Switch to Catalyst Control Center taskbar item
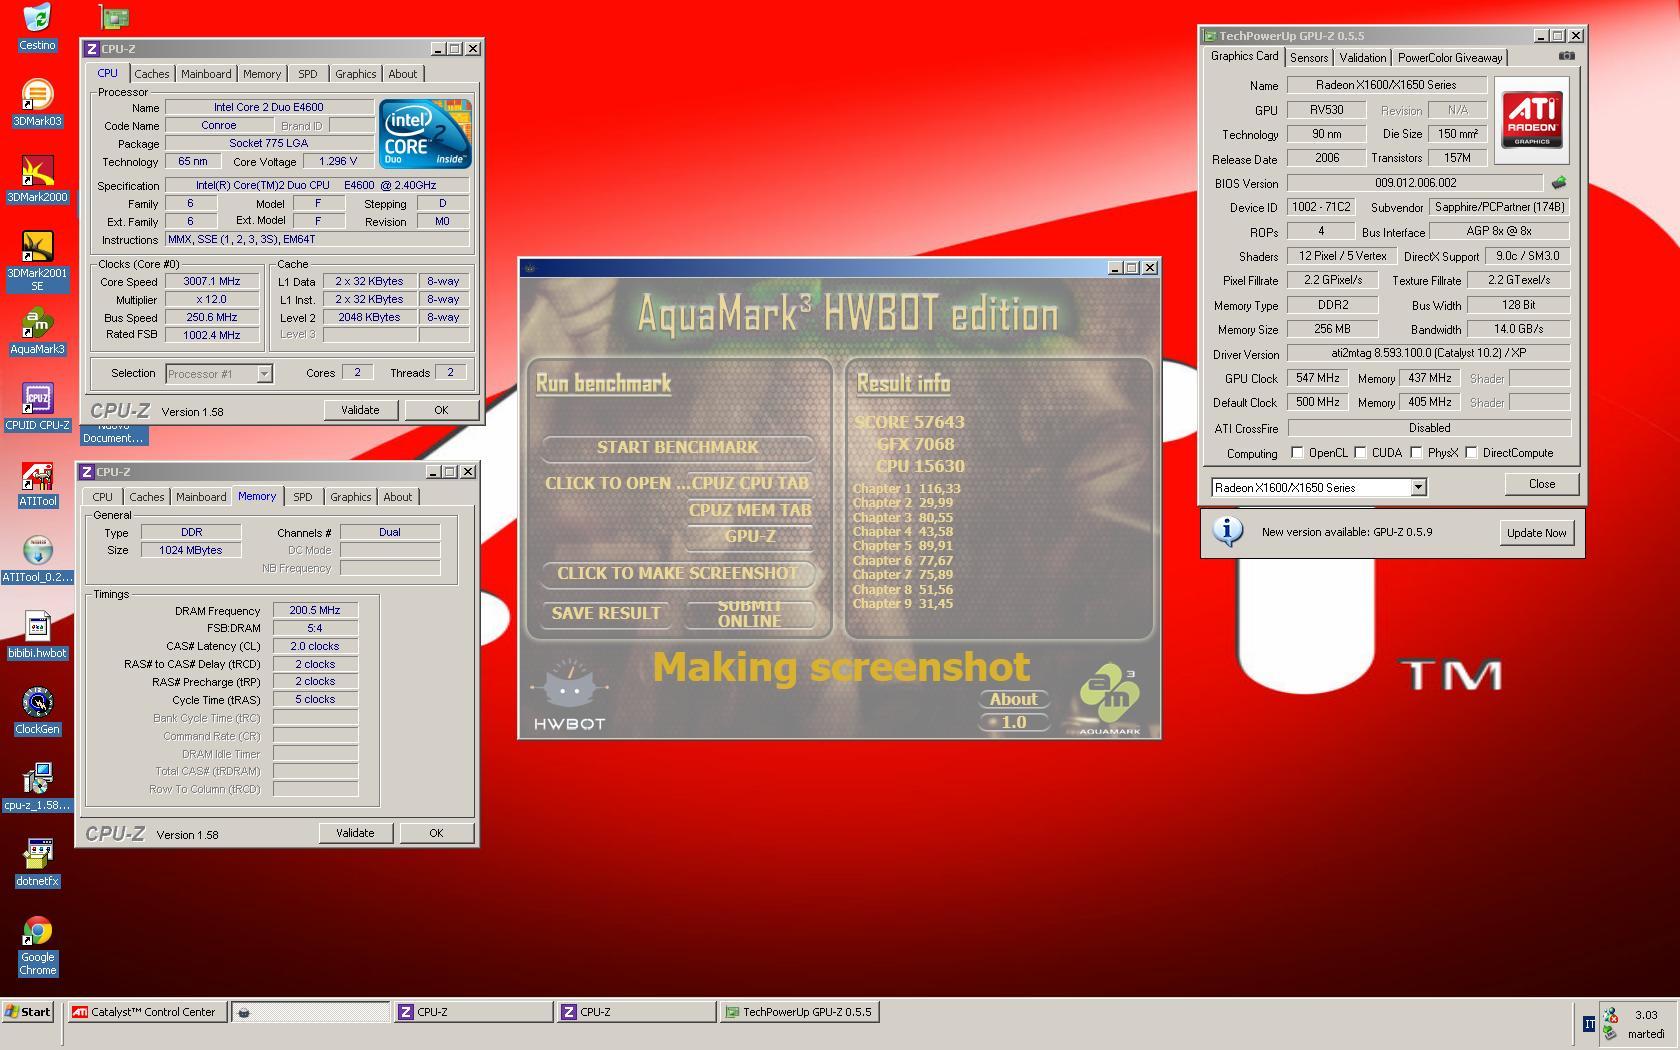 point(146,1012)
